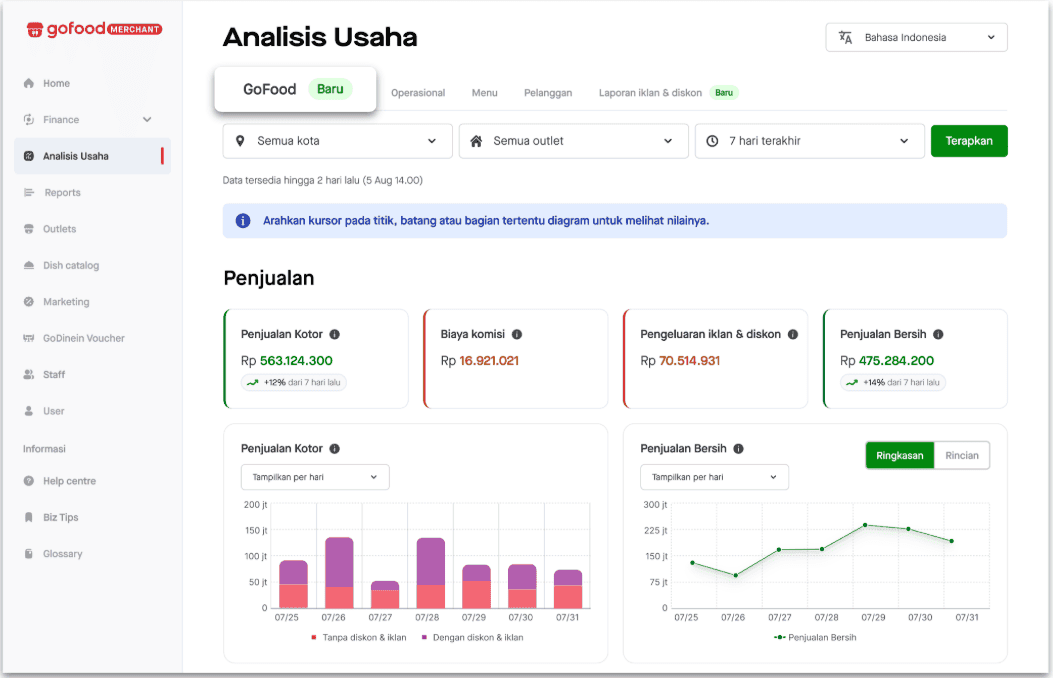Switch to the Pelanggan tab
Image resolution: width=1053 pixels, height=678 pixels.
point(548,93)
